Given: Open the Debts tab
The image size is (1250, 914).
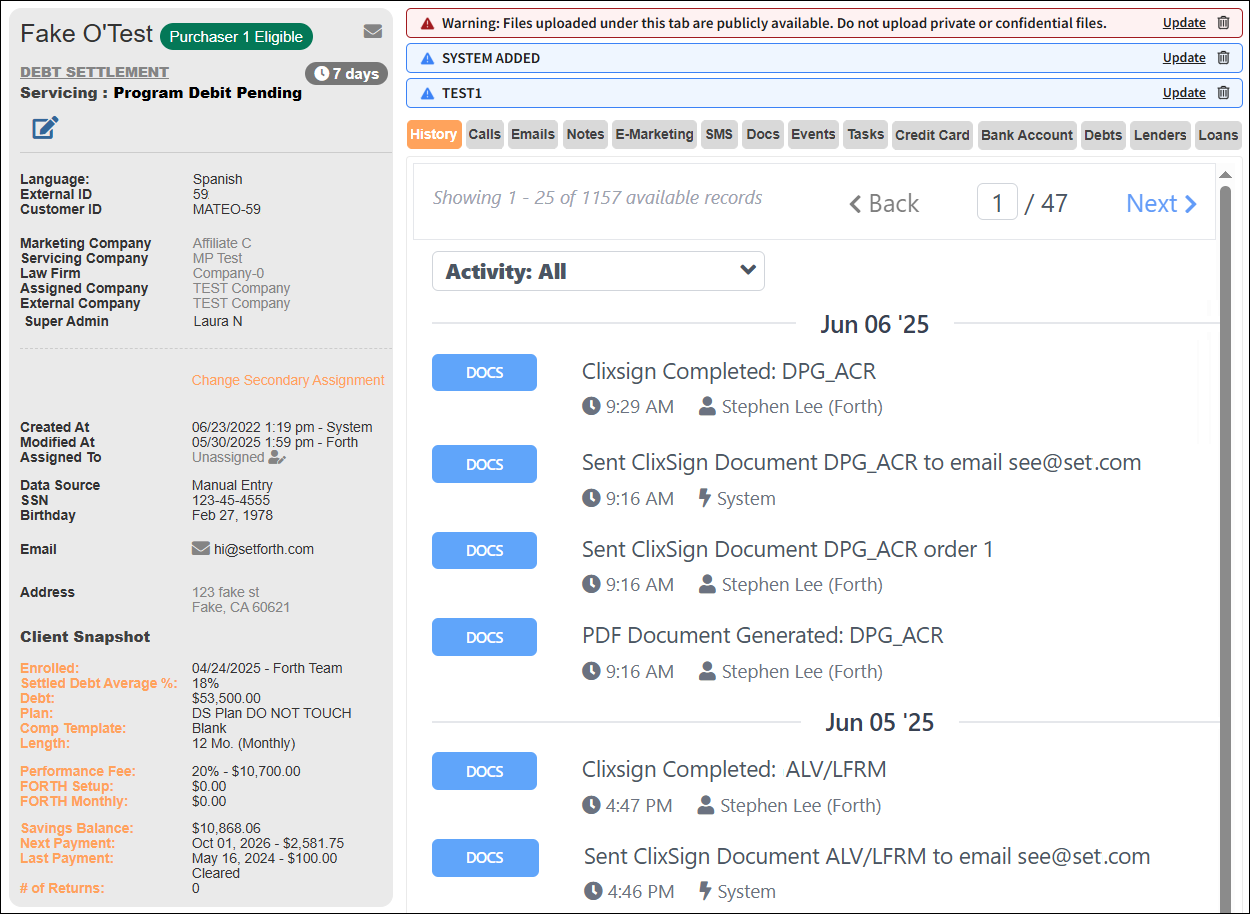Looking at the screenshot, I should pyautogui.click(x=1103, y=135).
